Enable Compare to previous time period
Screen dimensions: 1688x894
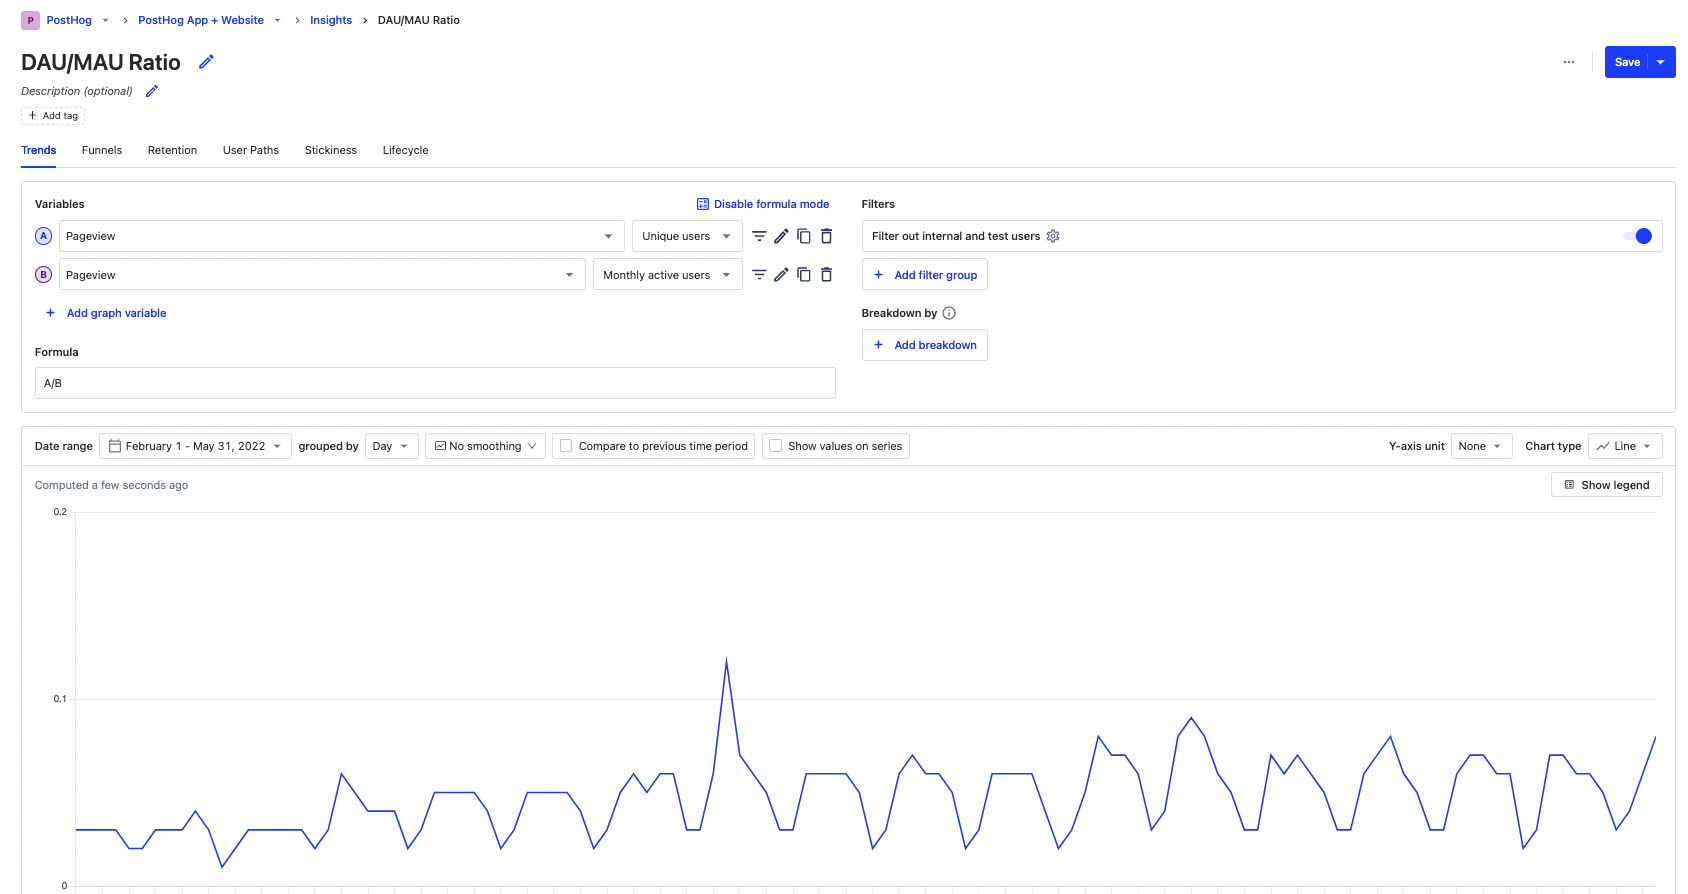(x=567, y=446)
